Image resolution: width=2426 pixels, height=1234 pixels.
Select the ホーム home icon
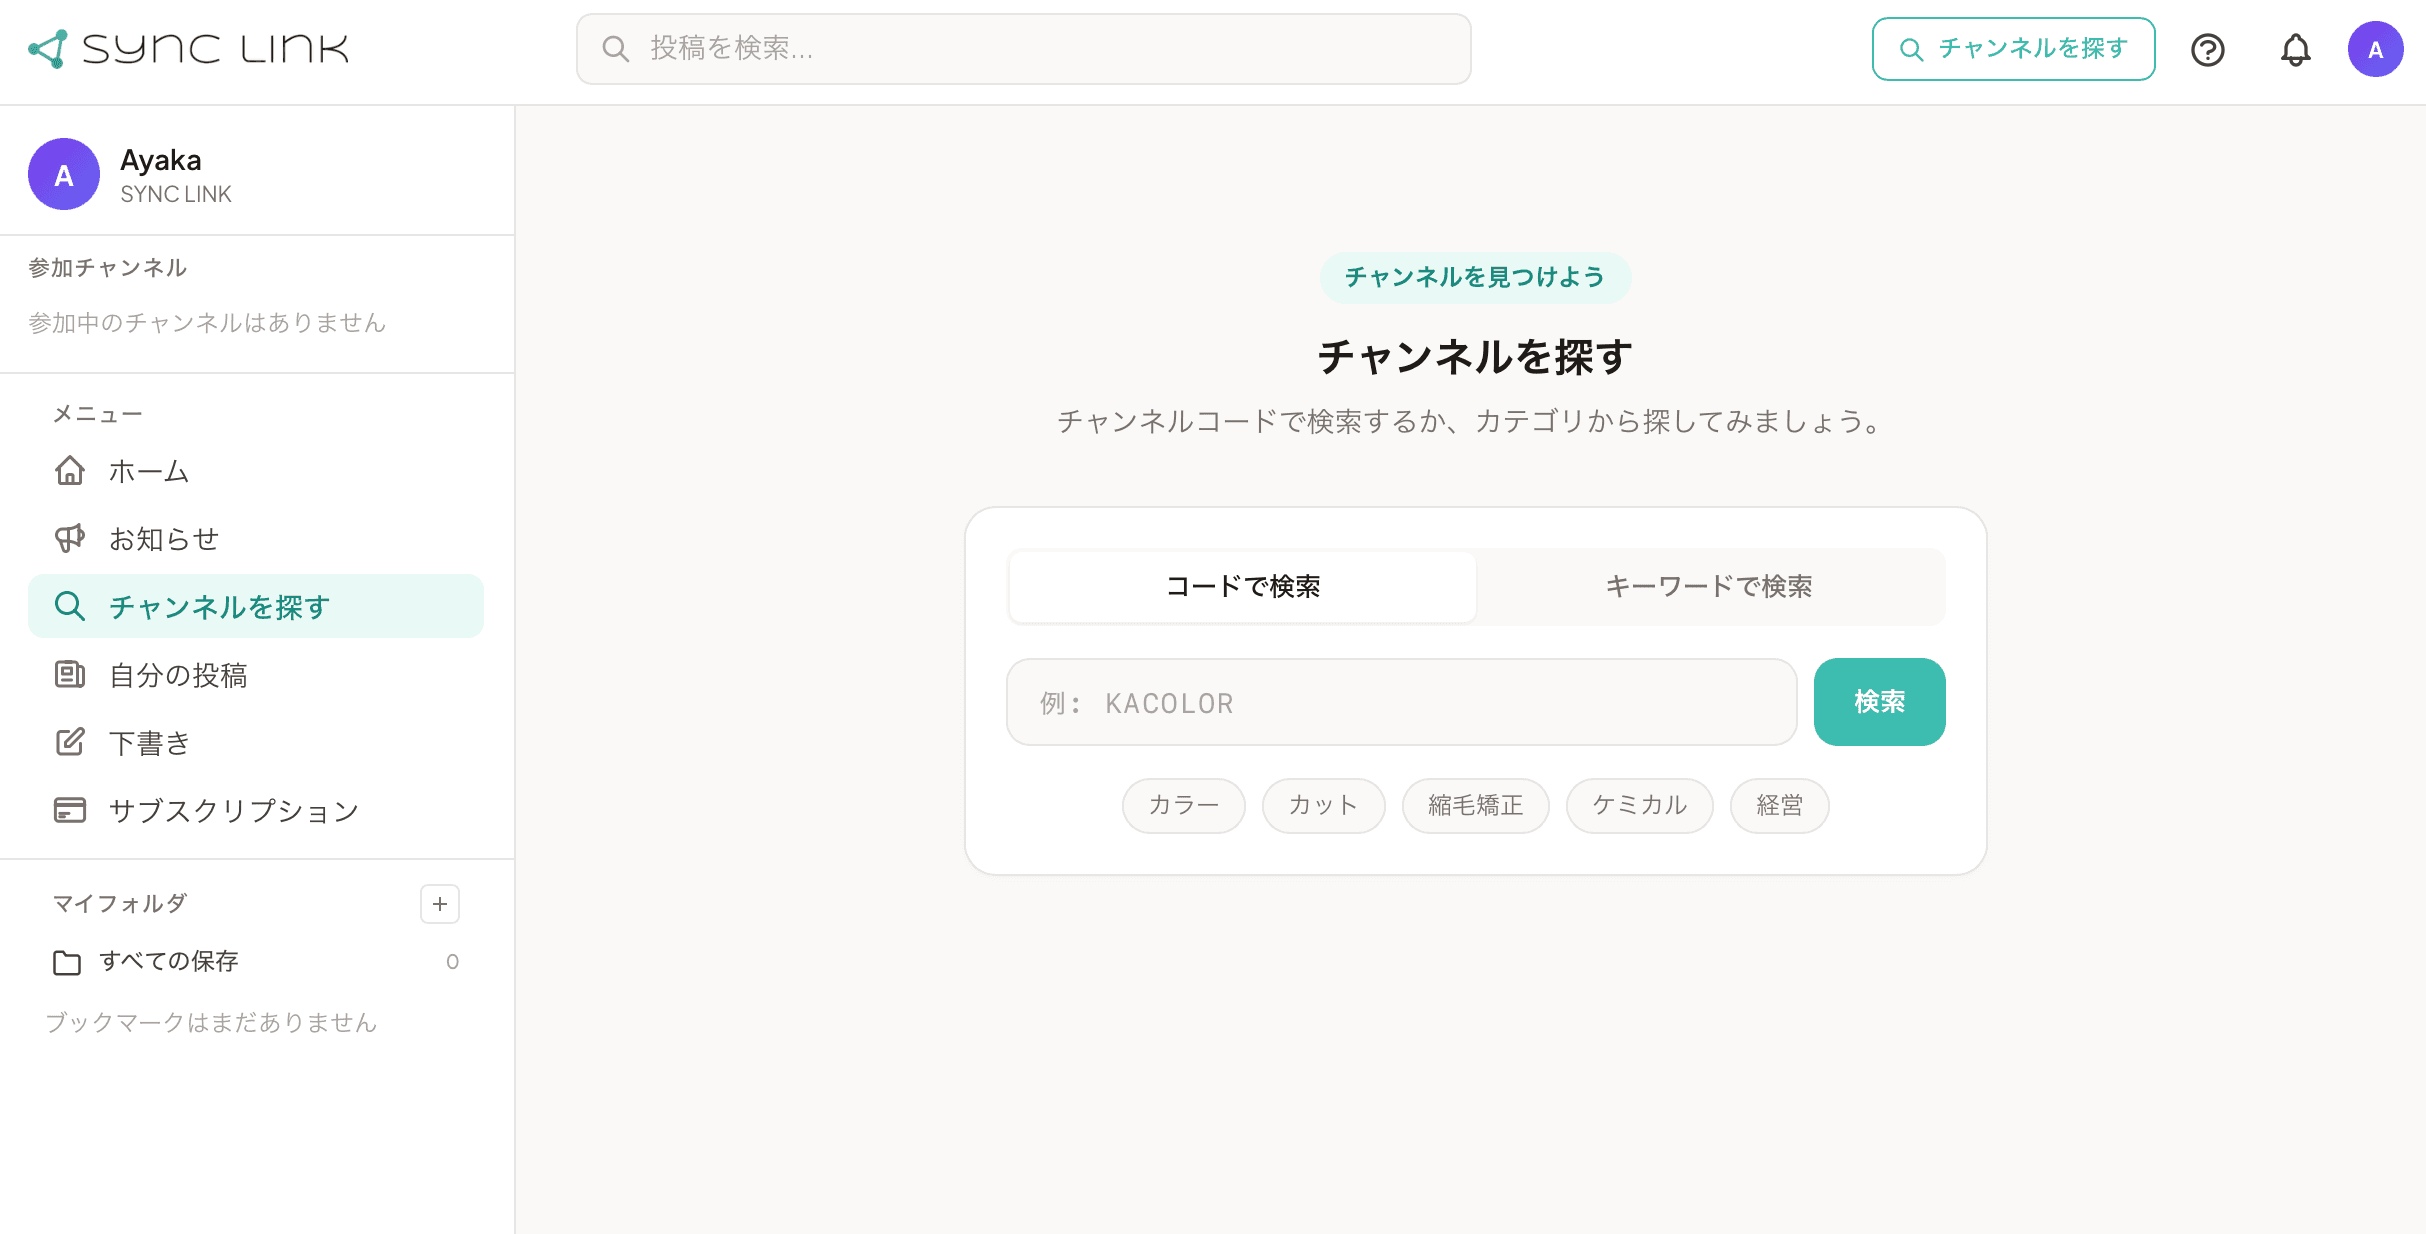(x=69, y=470)
